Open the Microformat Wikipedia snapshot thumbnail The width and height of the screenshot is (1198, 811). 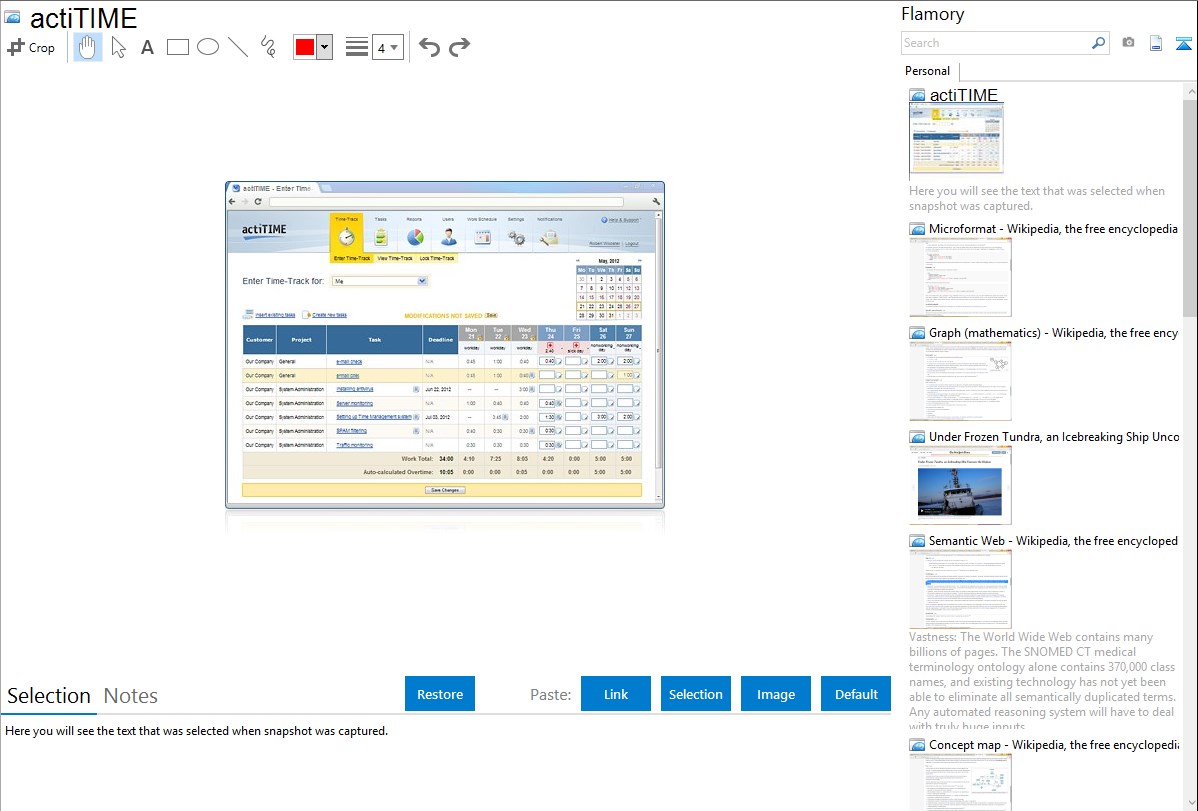pos(960,277)
